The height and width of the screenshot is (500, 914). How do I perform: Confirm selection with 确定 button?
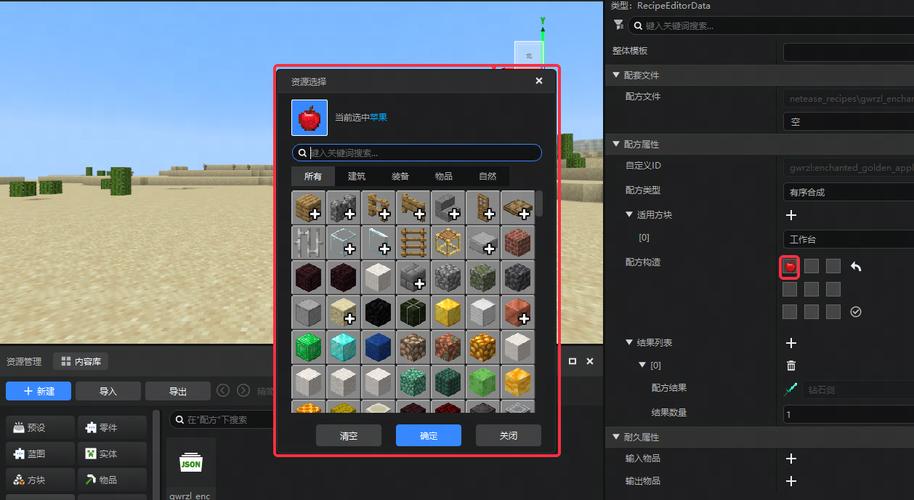click(428, 435)
